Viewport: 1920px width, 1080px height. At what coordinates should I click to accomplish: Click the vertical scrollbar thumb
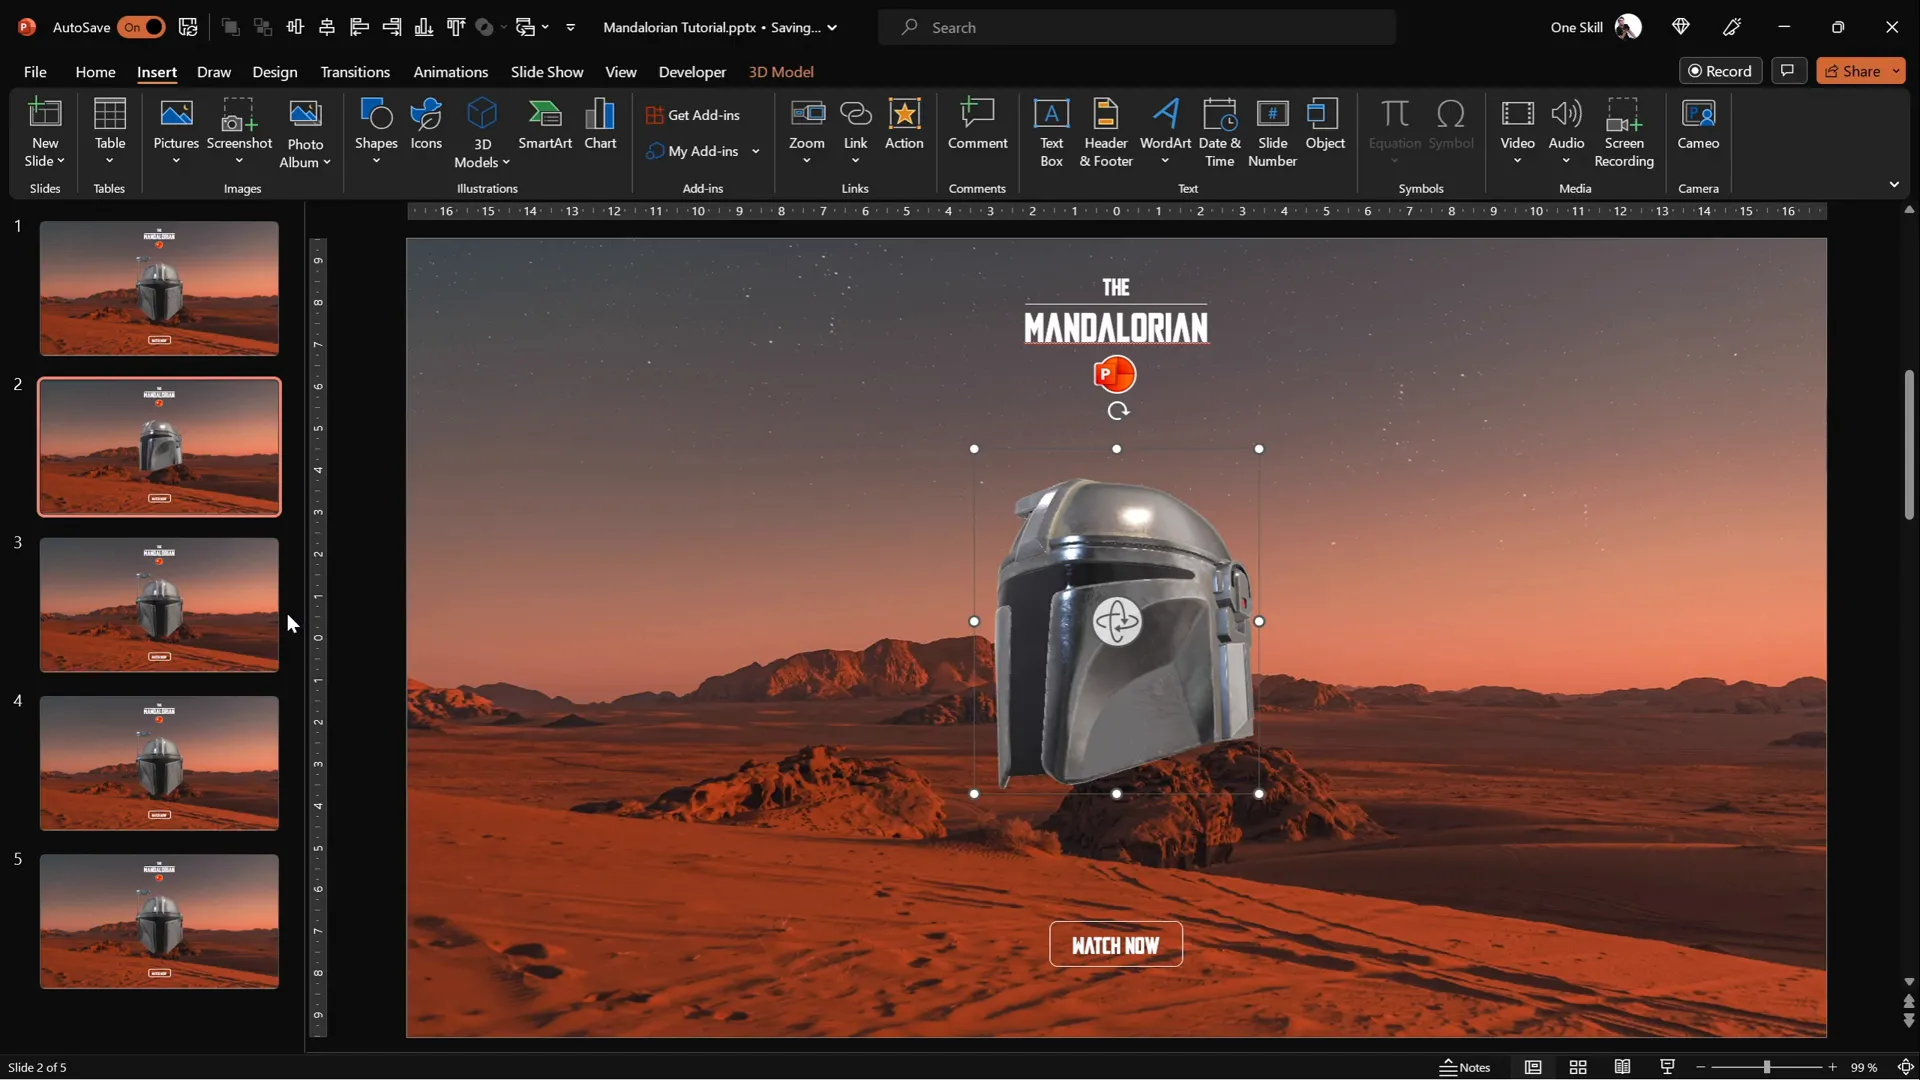click(x=1909, y=445)
